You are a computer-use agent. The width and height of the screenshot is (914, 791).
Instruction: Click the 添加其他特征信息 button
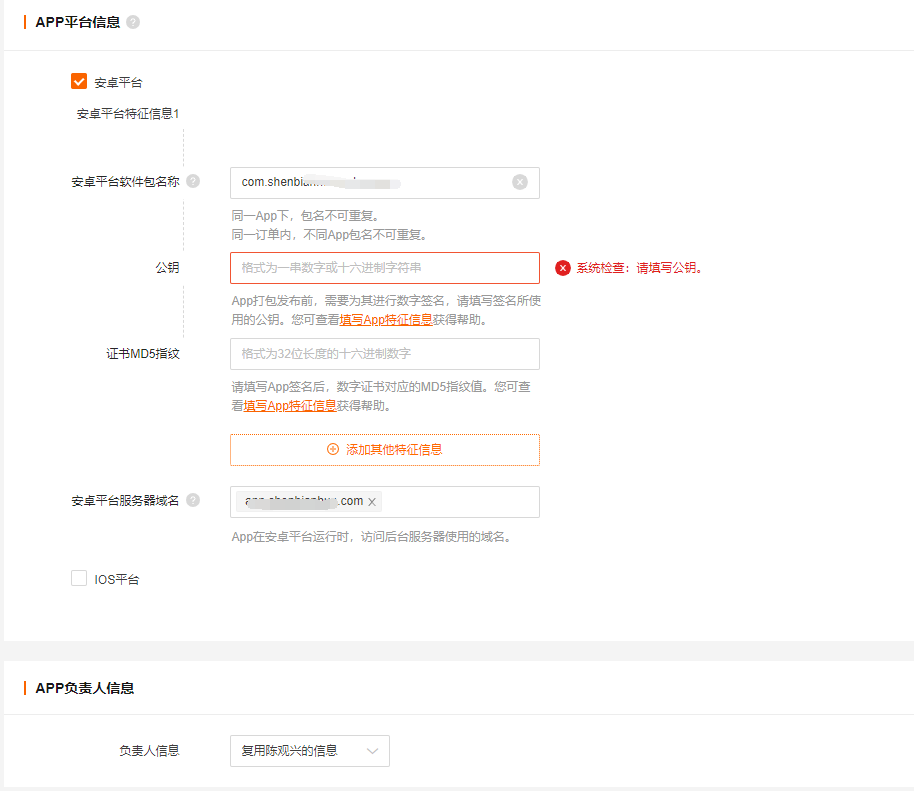385,449
